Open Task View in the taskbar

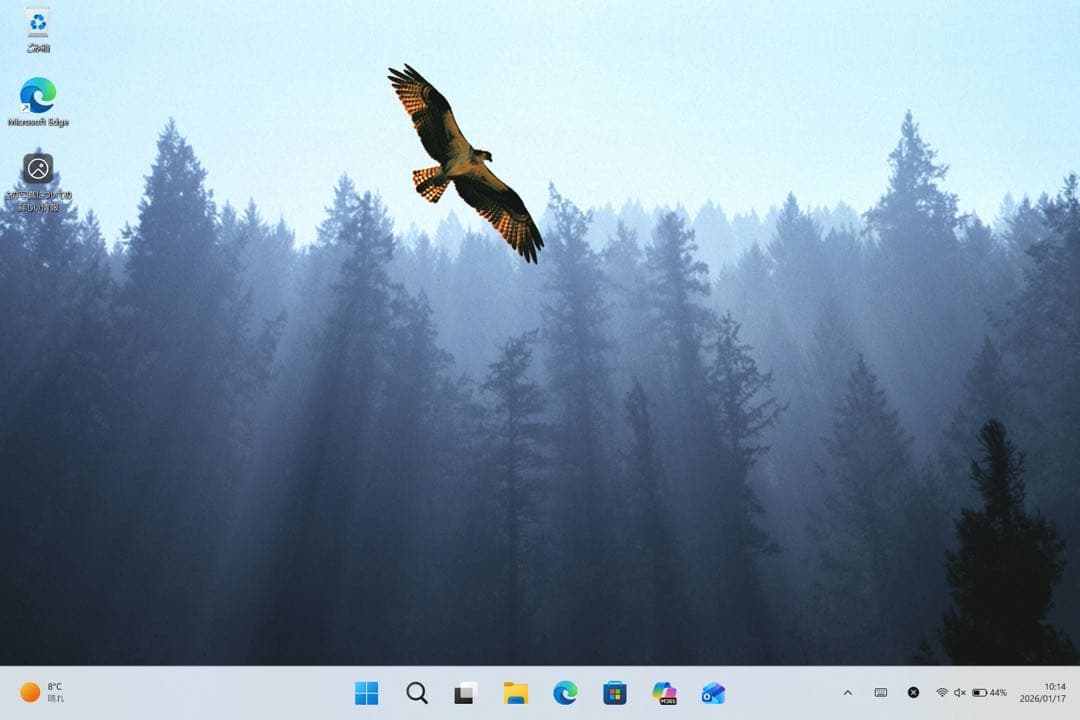466,693
